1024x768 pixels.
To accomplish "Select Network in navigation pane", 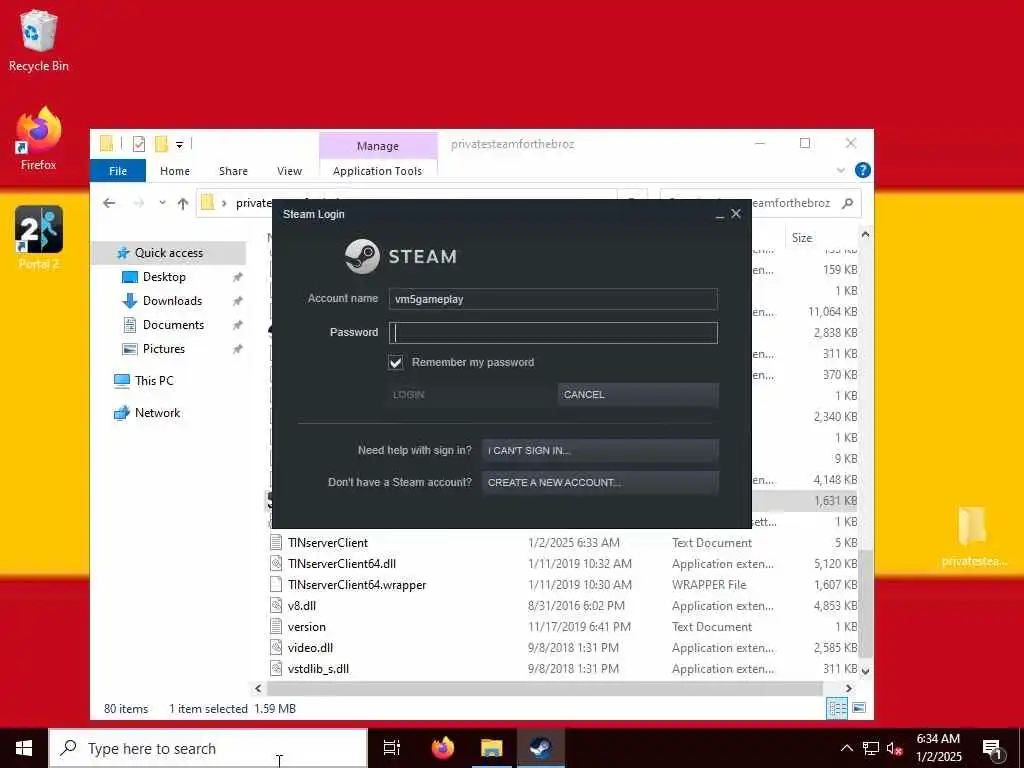I will (x=157, y=413).
